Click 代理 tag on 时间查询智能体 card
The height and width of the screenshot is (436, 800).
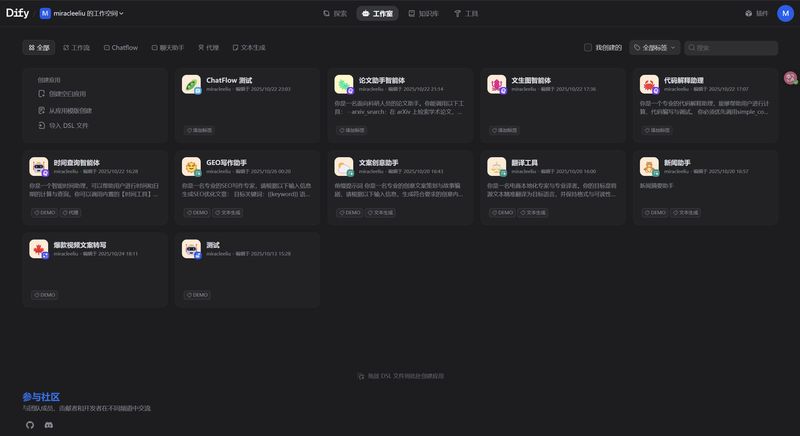coord(70,213)
